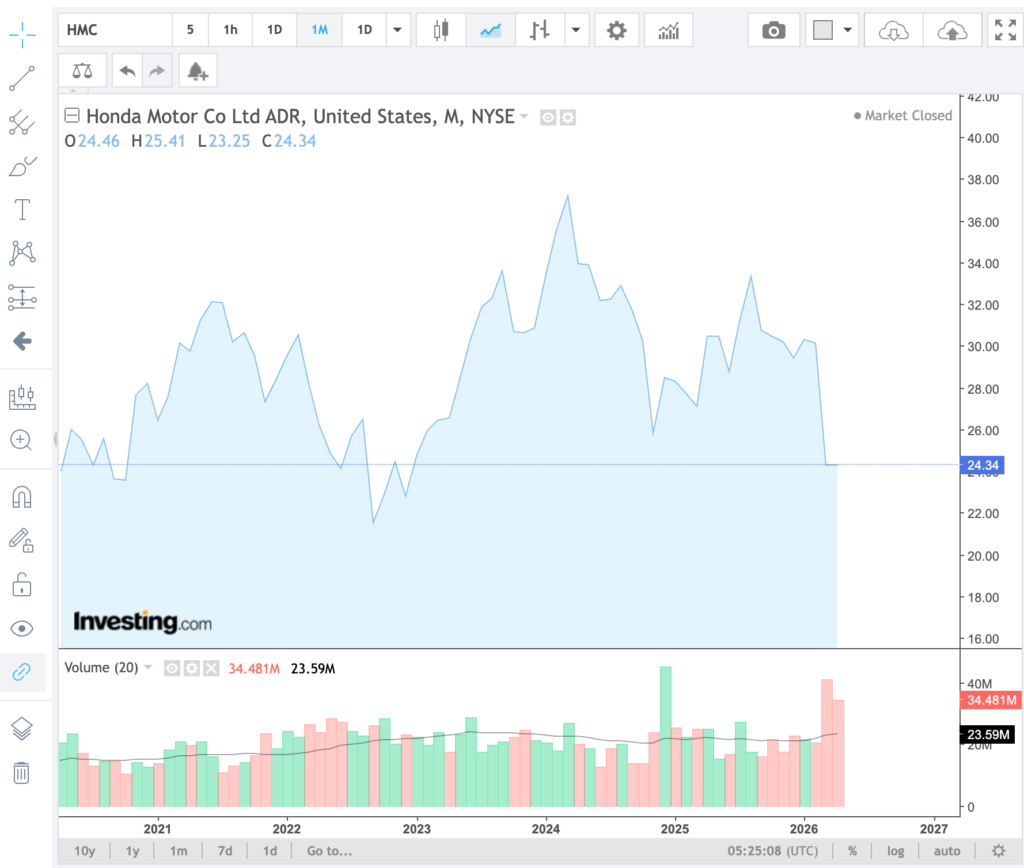Toggle visibility of all drawings eye icon
This screenshot has width=1024, height=868.
click(22, 628)
